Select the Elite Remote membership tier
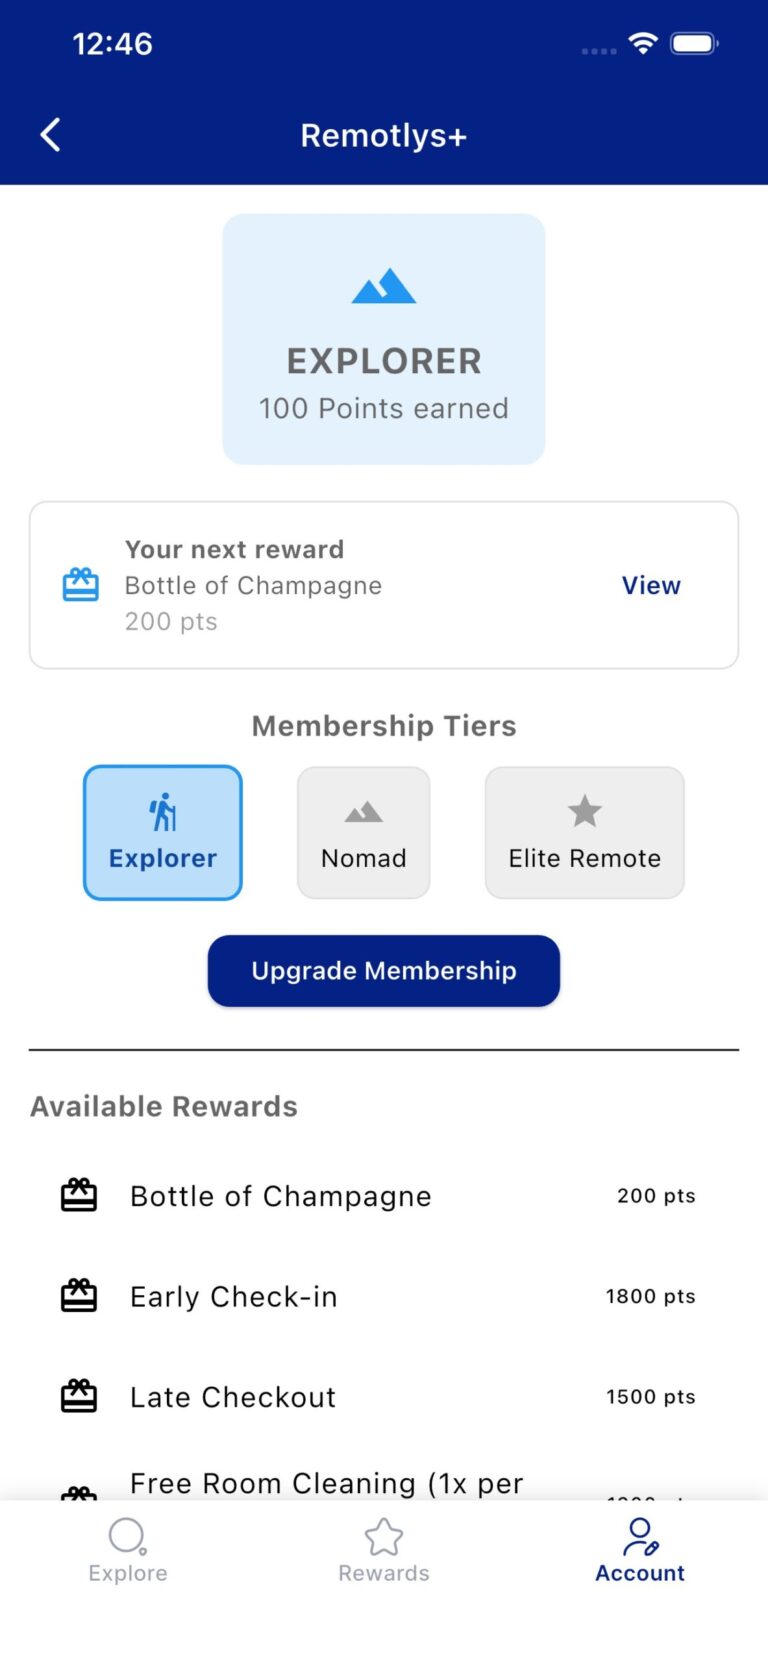768x1662 pixels. click(x=585, y=833)
